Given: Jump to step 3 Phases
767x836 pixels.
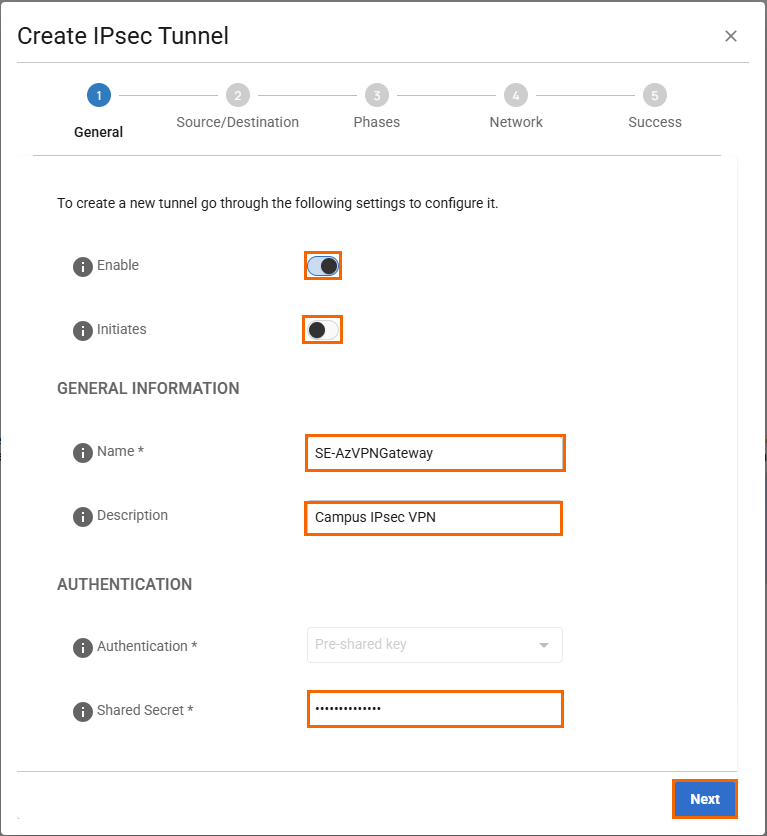Looking at the screenshot, I should 376,96.
